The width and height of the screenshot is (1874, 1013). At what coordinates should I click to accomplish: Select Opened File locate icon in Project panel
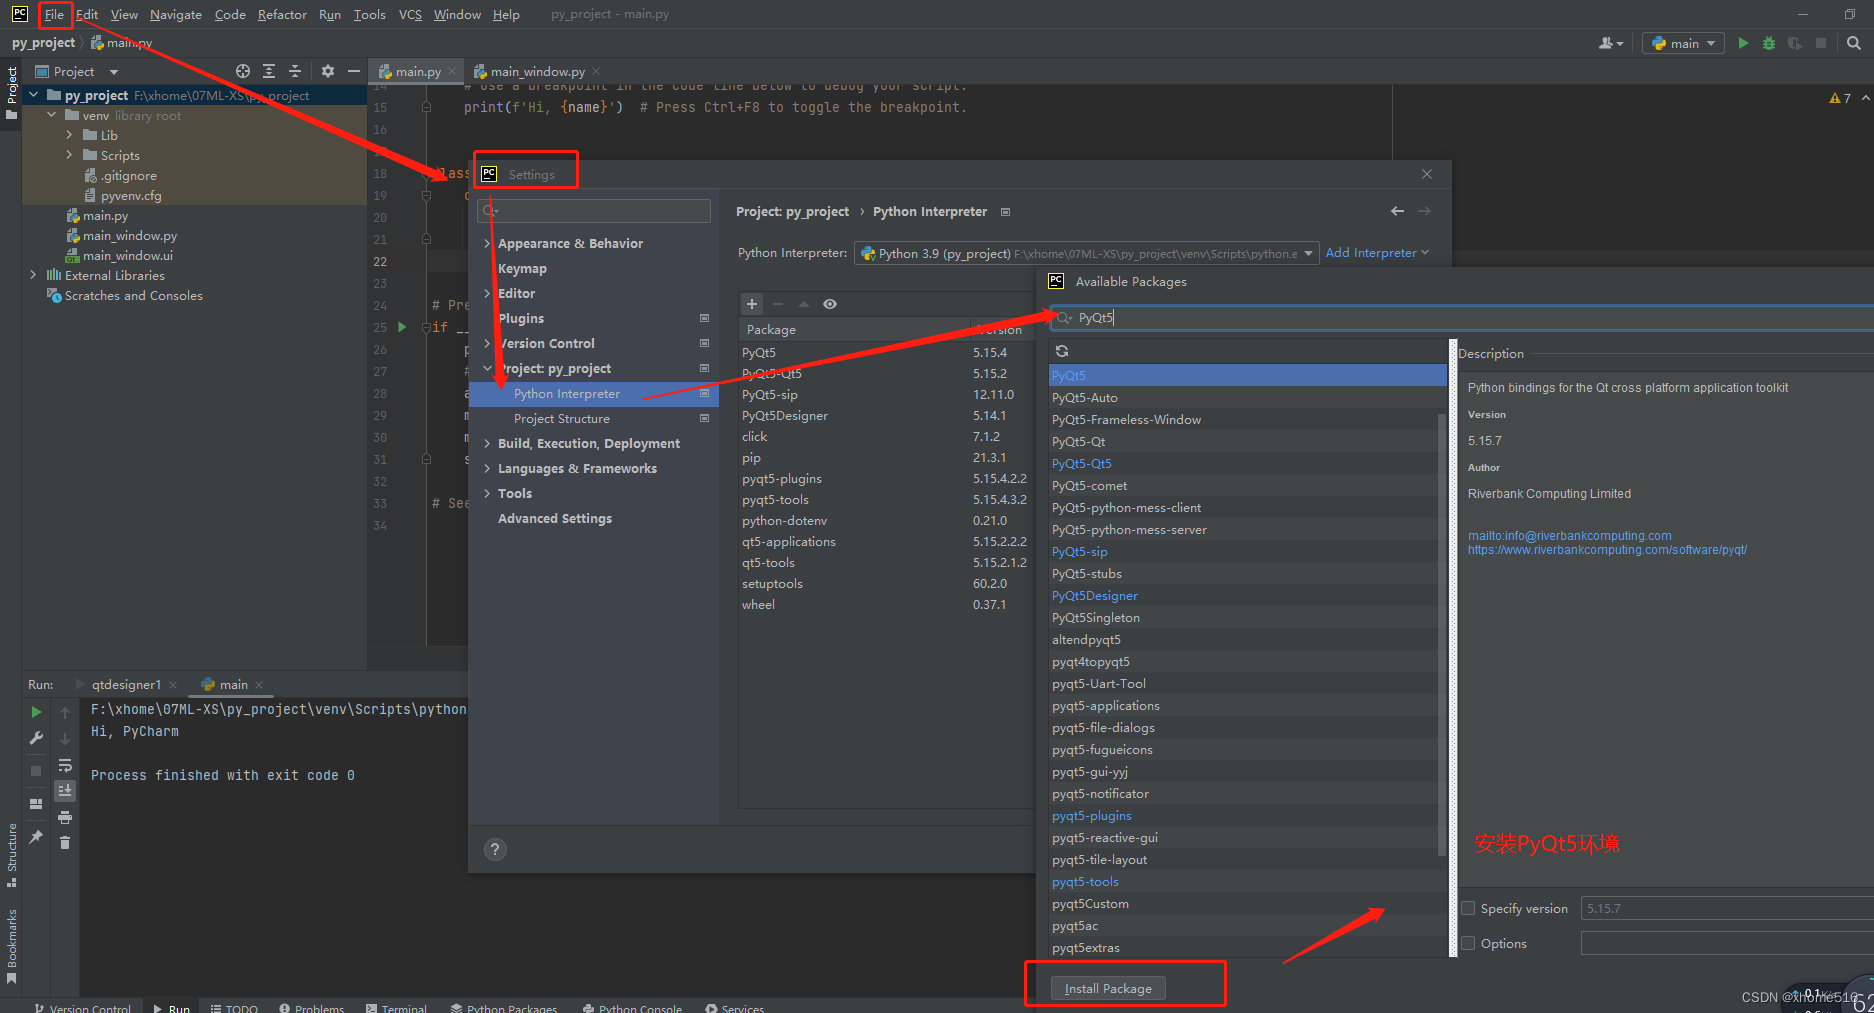(243, 71)
